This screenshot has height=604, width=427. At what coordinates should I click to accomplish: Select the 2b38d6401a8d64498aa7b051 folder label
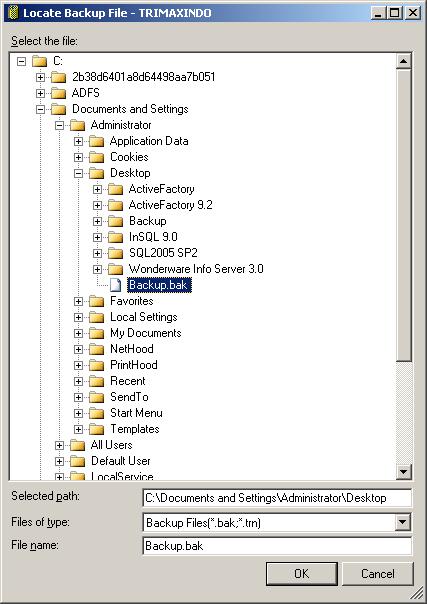pyautogui.click(x=143, y=77)
